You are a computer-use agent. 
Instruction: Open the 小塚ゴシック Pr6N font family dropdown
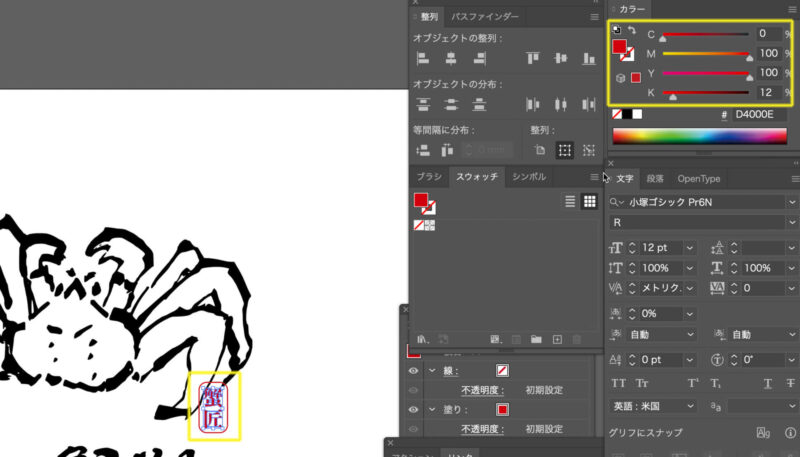(792, 202)
